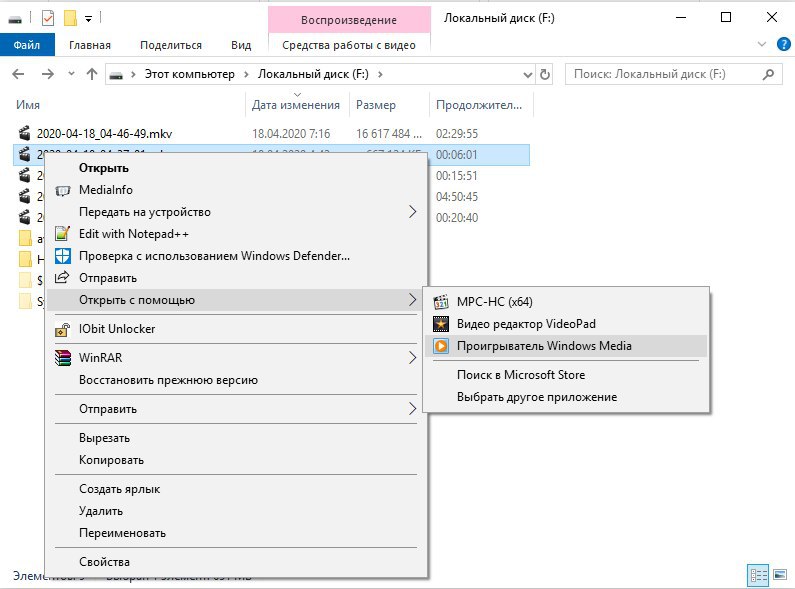
Task: Expand the lower Отправить submenu arrow
Action: click(413, 409)
